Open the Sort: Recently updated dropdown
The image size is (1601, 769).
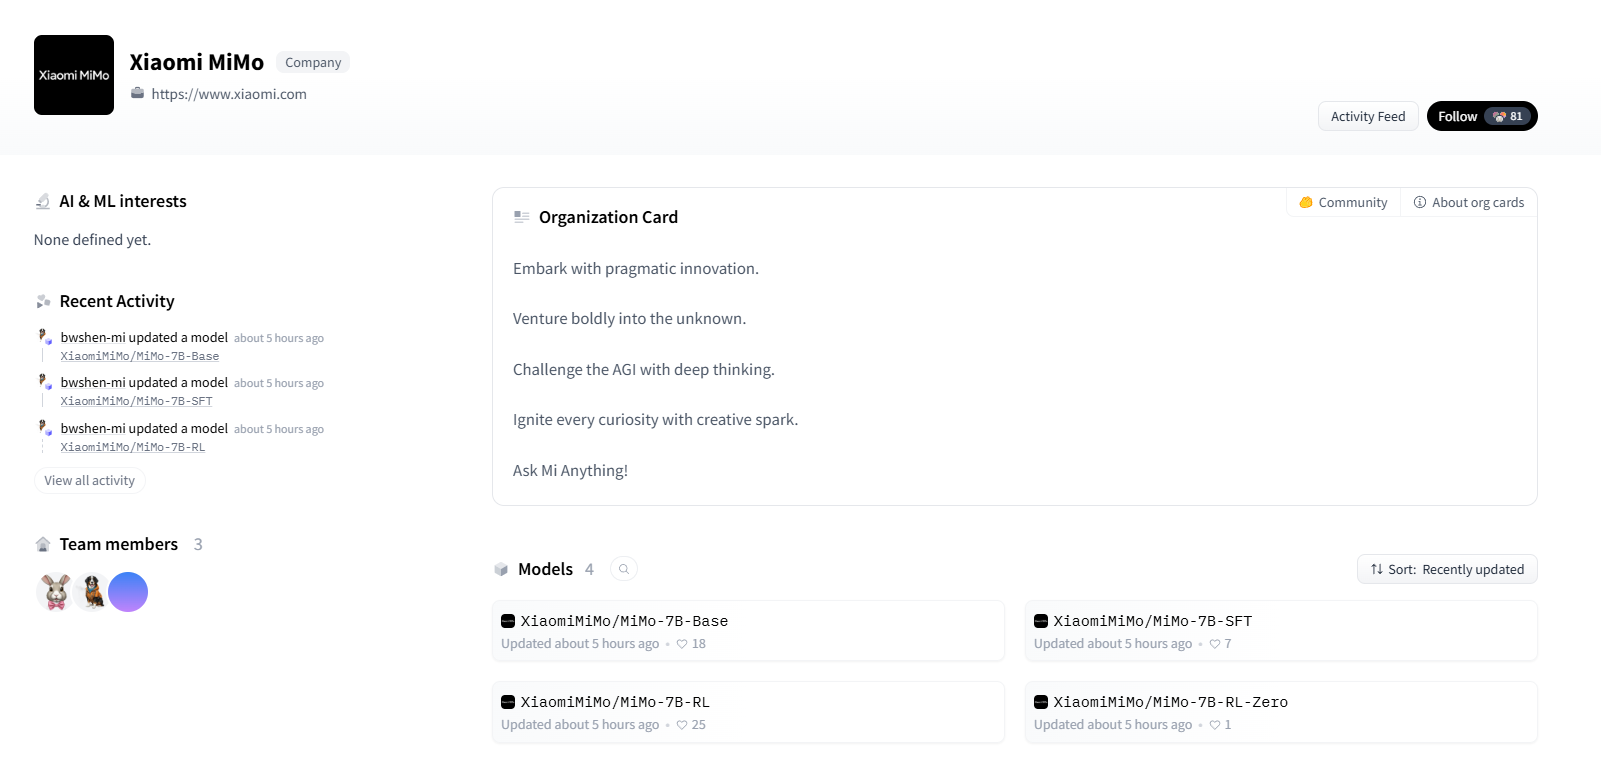(1447, 569)
